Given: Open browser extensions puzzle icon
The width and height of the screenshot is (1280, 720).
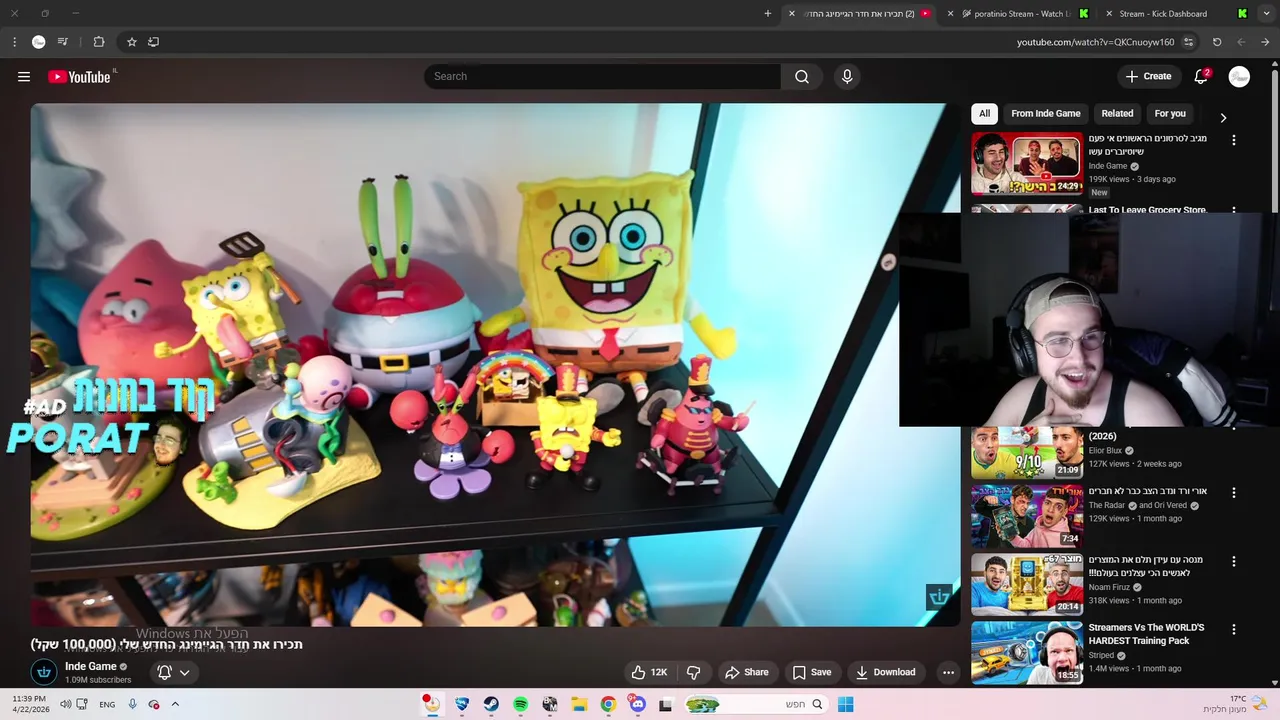Looking at the screenshot, I should pyautogui.click(x=99, y=42).
